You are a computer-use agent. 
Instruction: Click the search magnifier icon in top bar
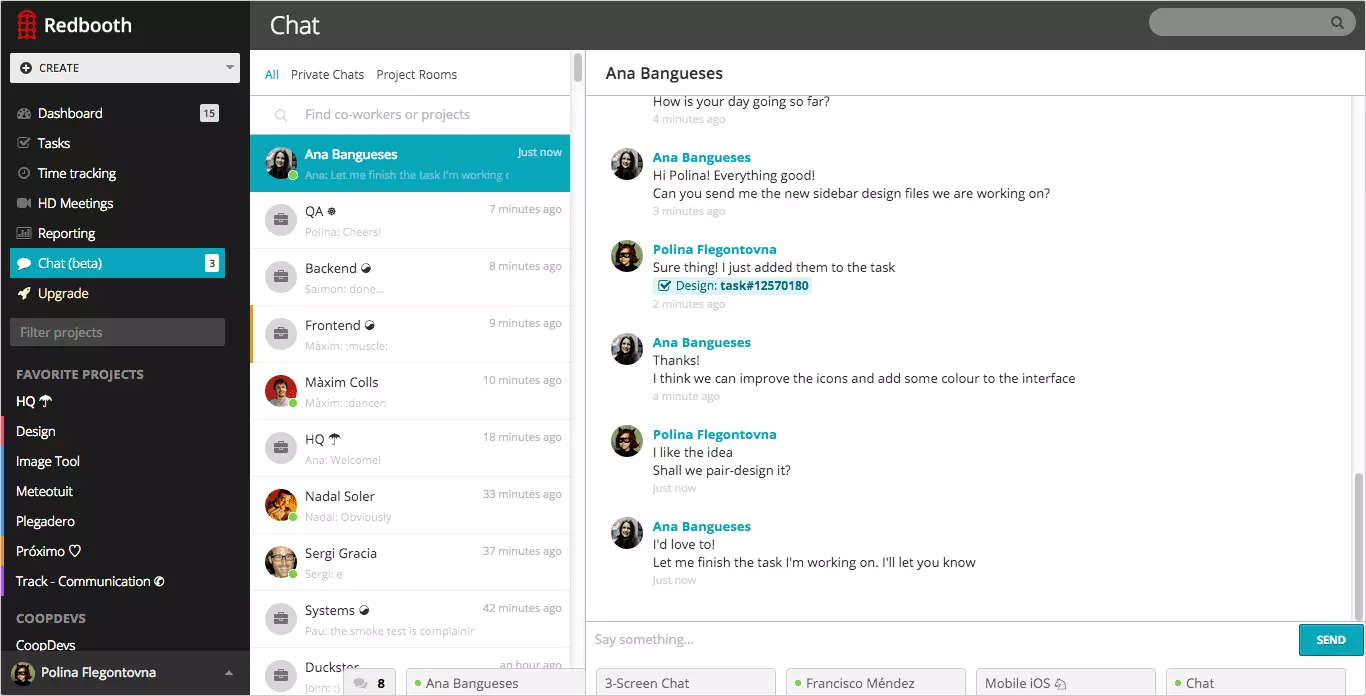coord(1337,23)
